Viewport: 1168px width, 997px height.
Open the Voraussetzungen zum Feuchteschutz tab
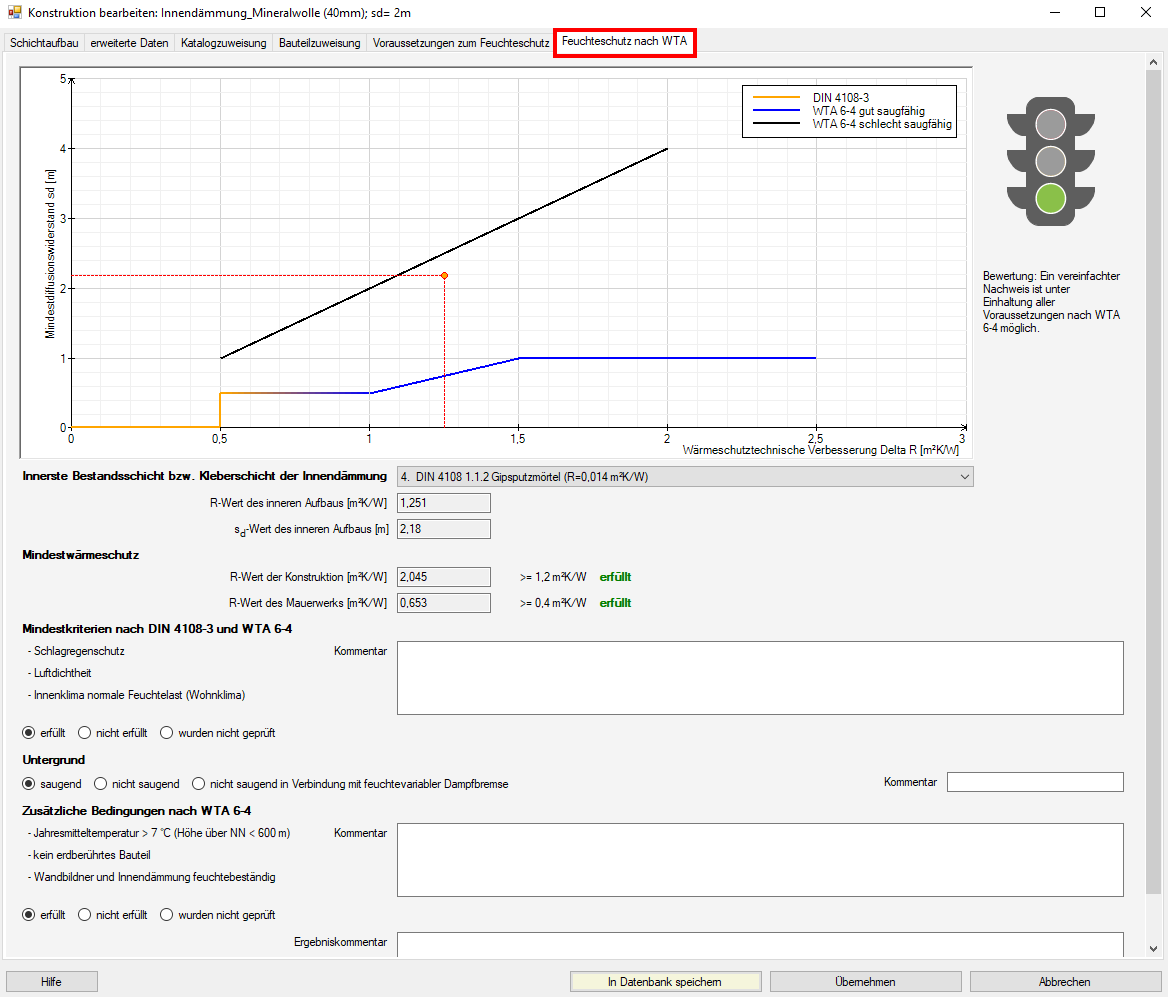tap(460, 43)
